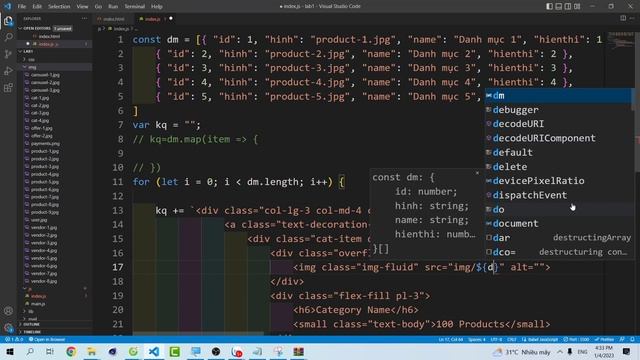This screenshot has width=640, height=360.
Task: Open vendor-1.jpg in file tree
Action: pyautogui.click(x=44, y=228)
